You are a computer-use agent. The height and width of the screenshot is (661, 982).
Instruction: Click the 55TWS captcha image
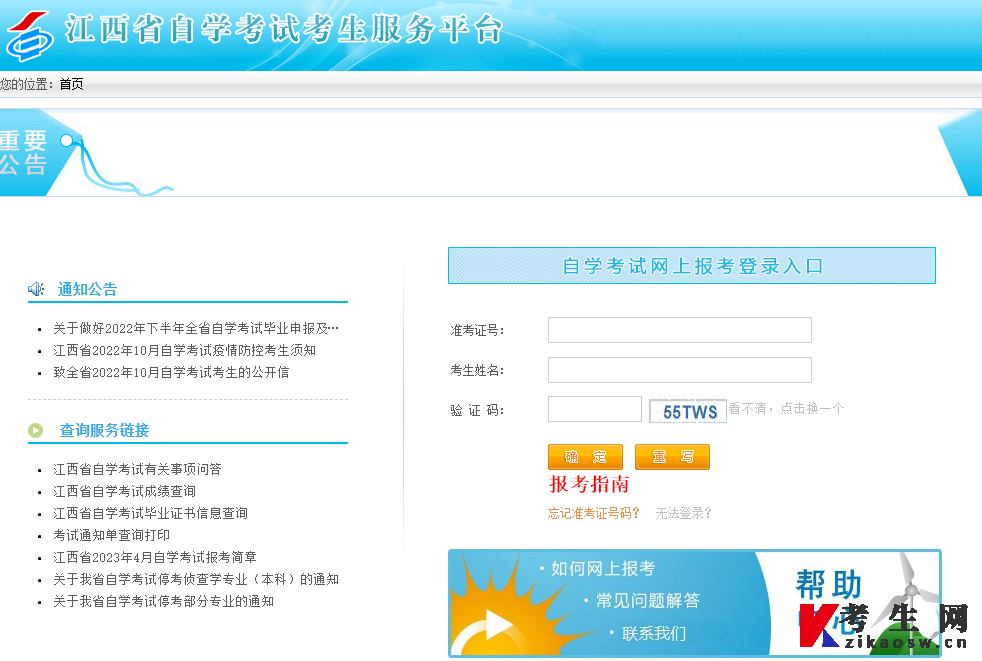coord(689,411)
